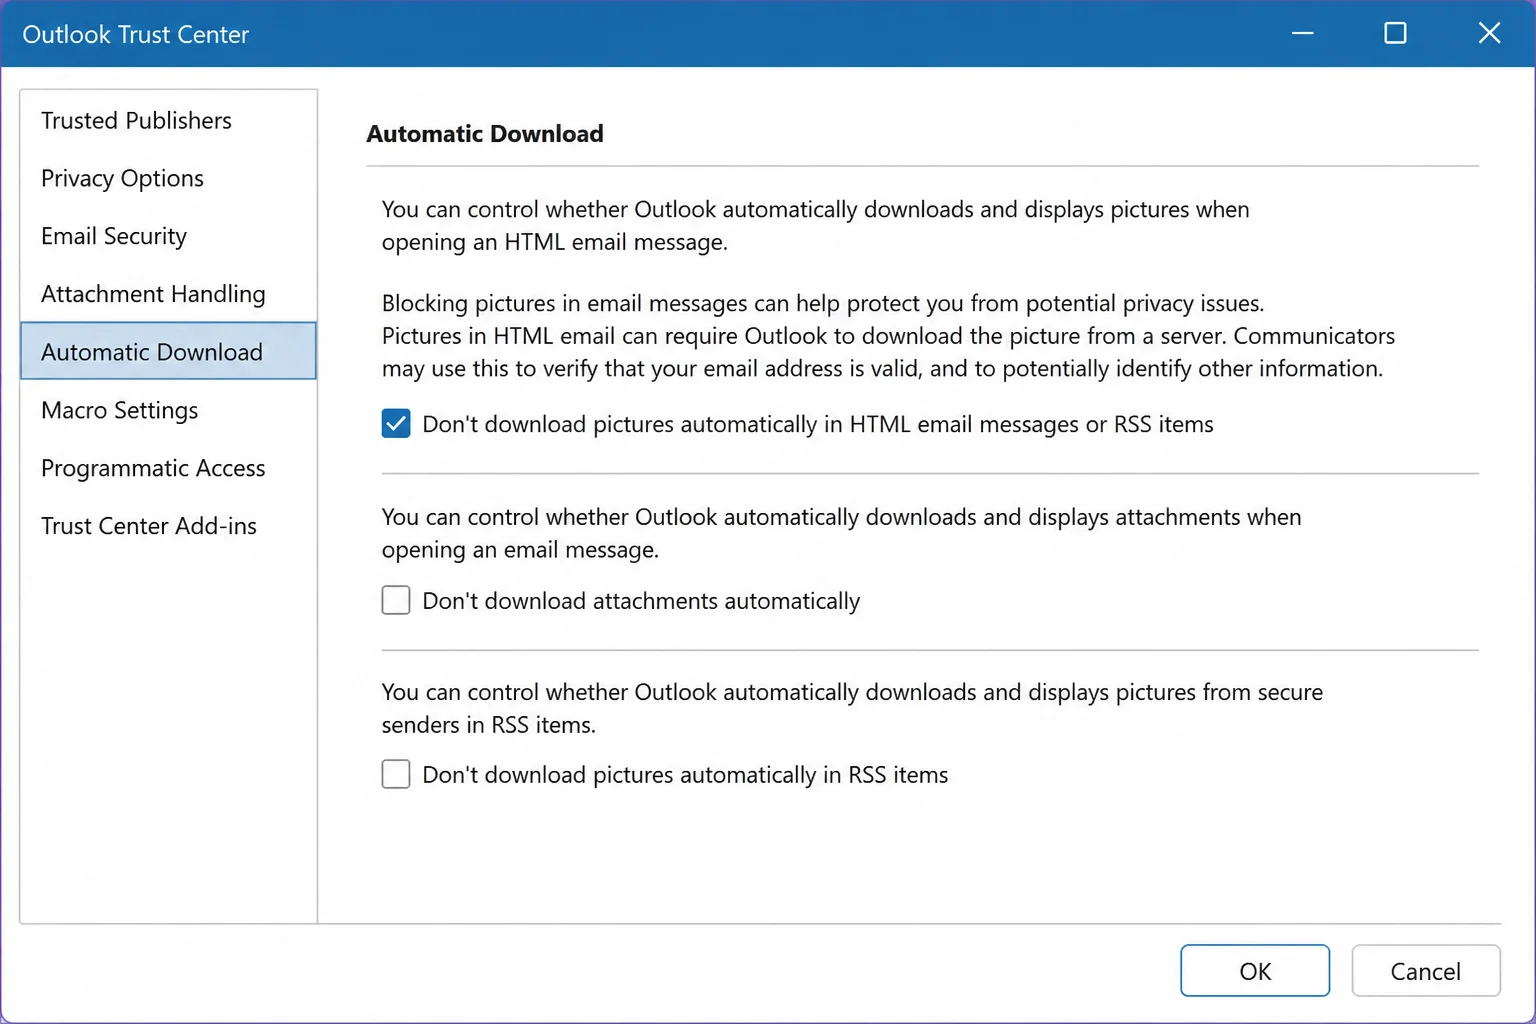Open Attachment Handling settings
This screenshot has height=1024, width=1536.
[x=168, y=294]
